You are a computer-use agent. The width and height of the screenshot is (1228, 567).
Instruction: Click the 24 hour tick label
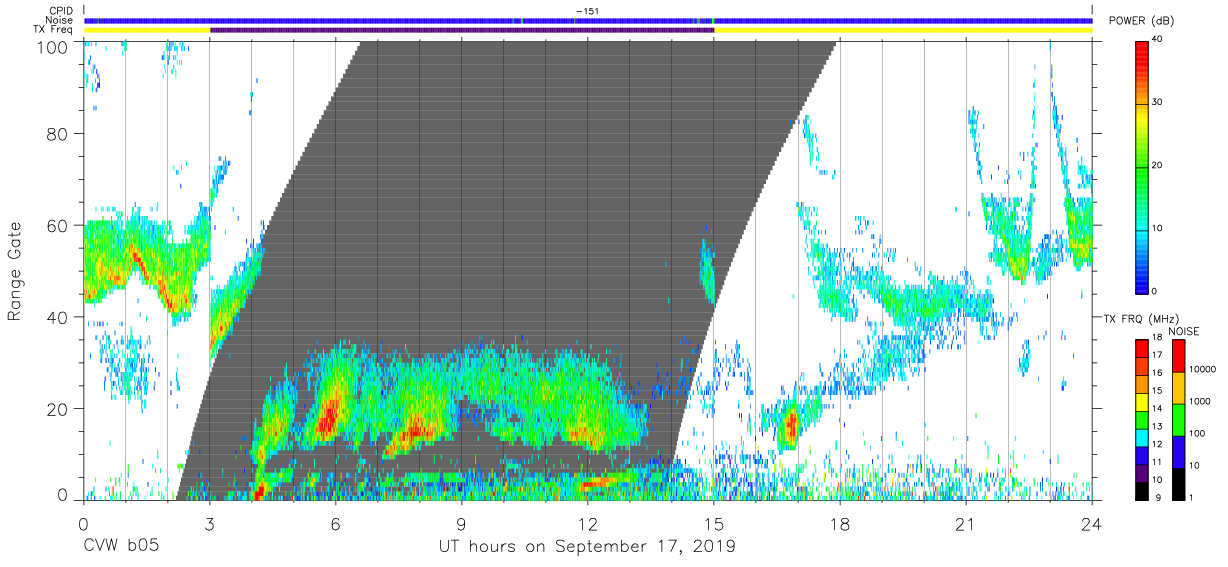click(x=1092, y=524)
